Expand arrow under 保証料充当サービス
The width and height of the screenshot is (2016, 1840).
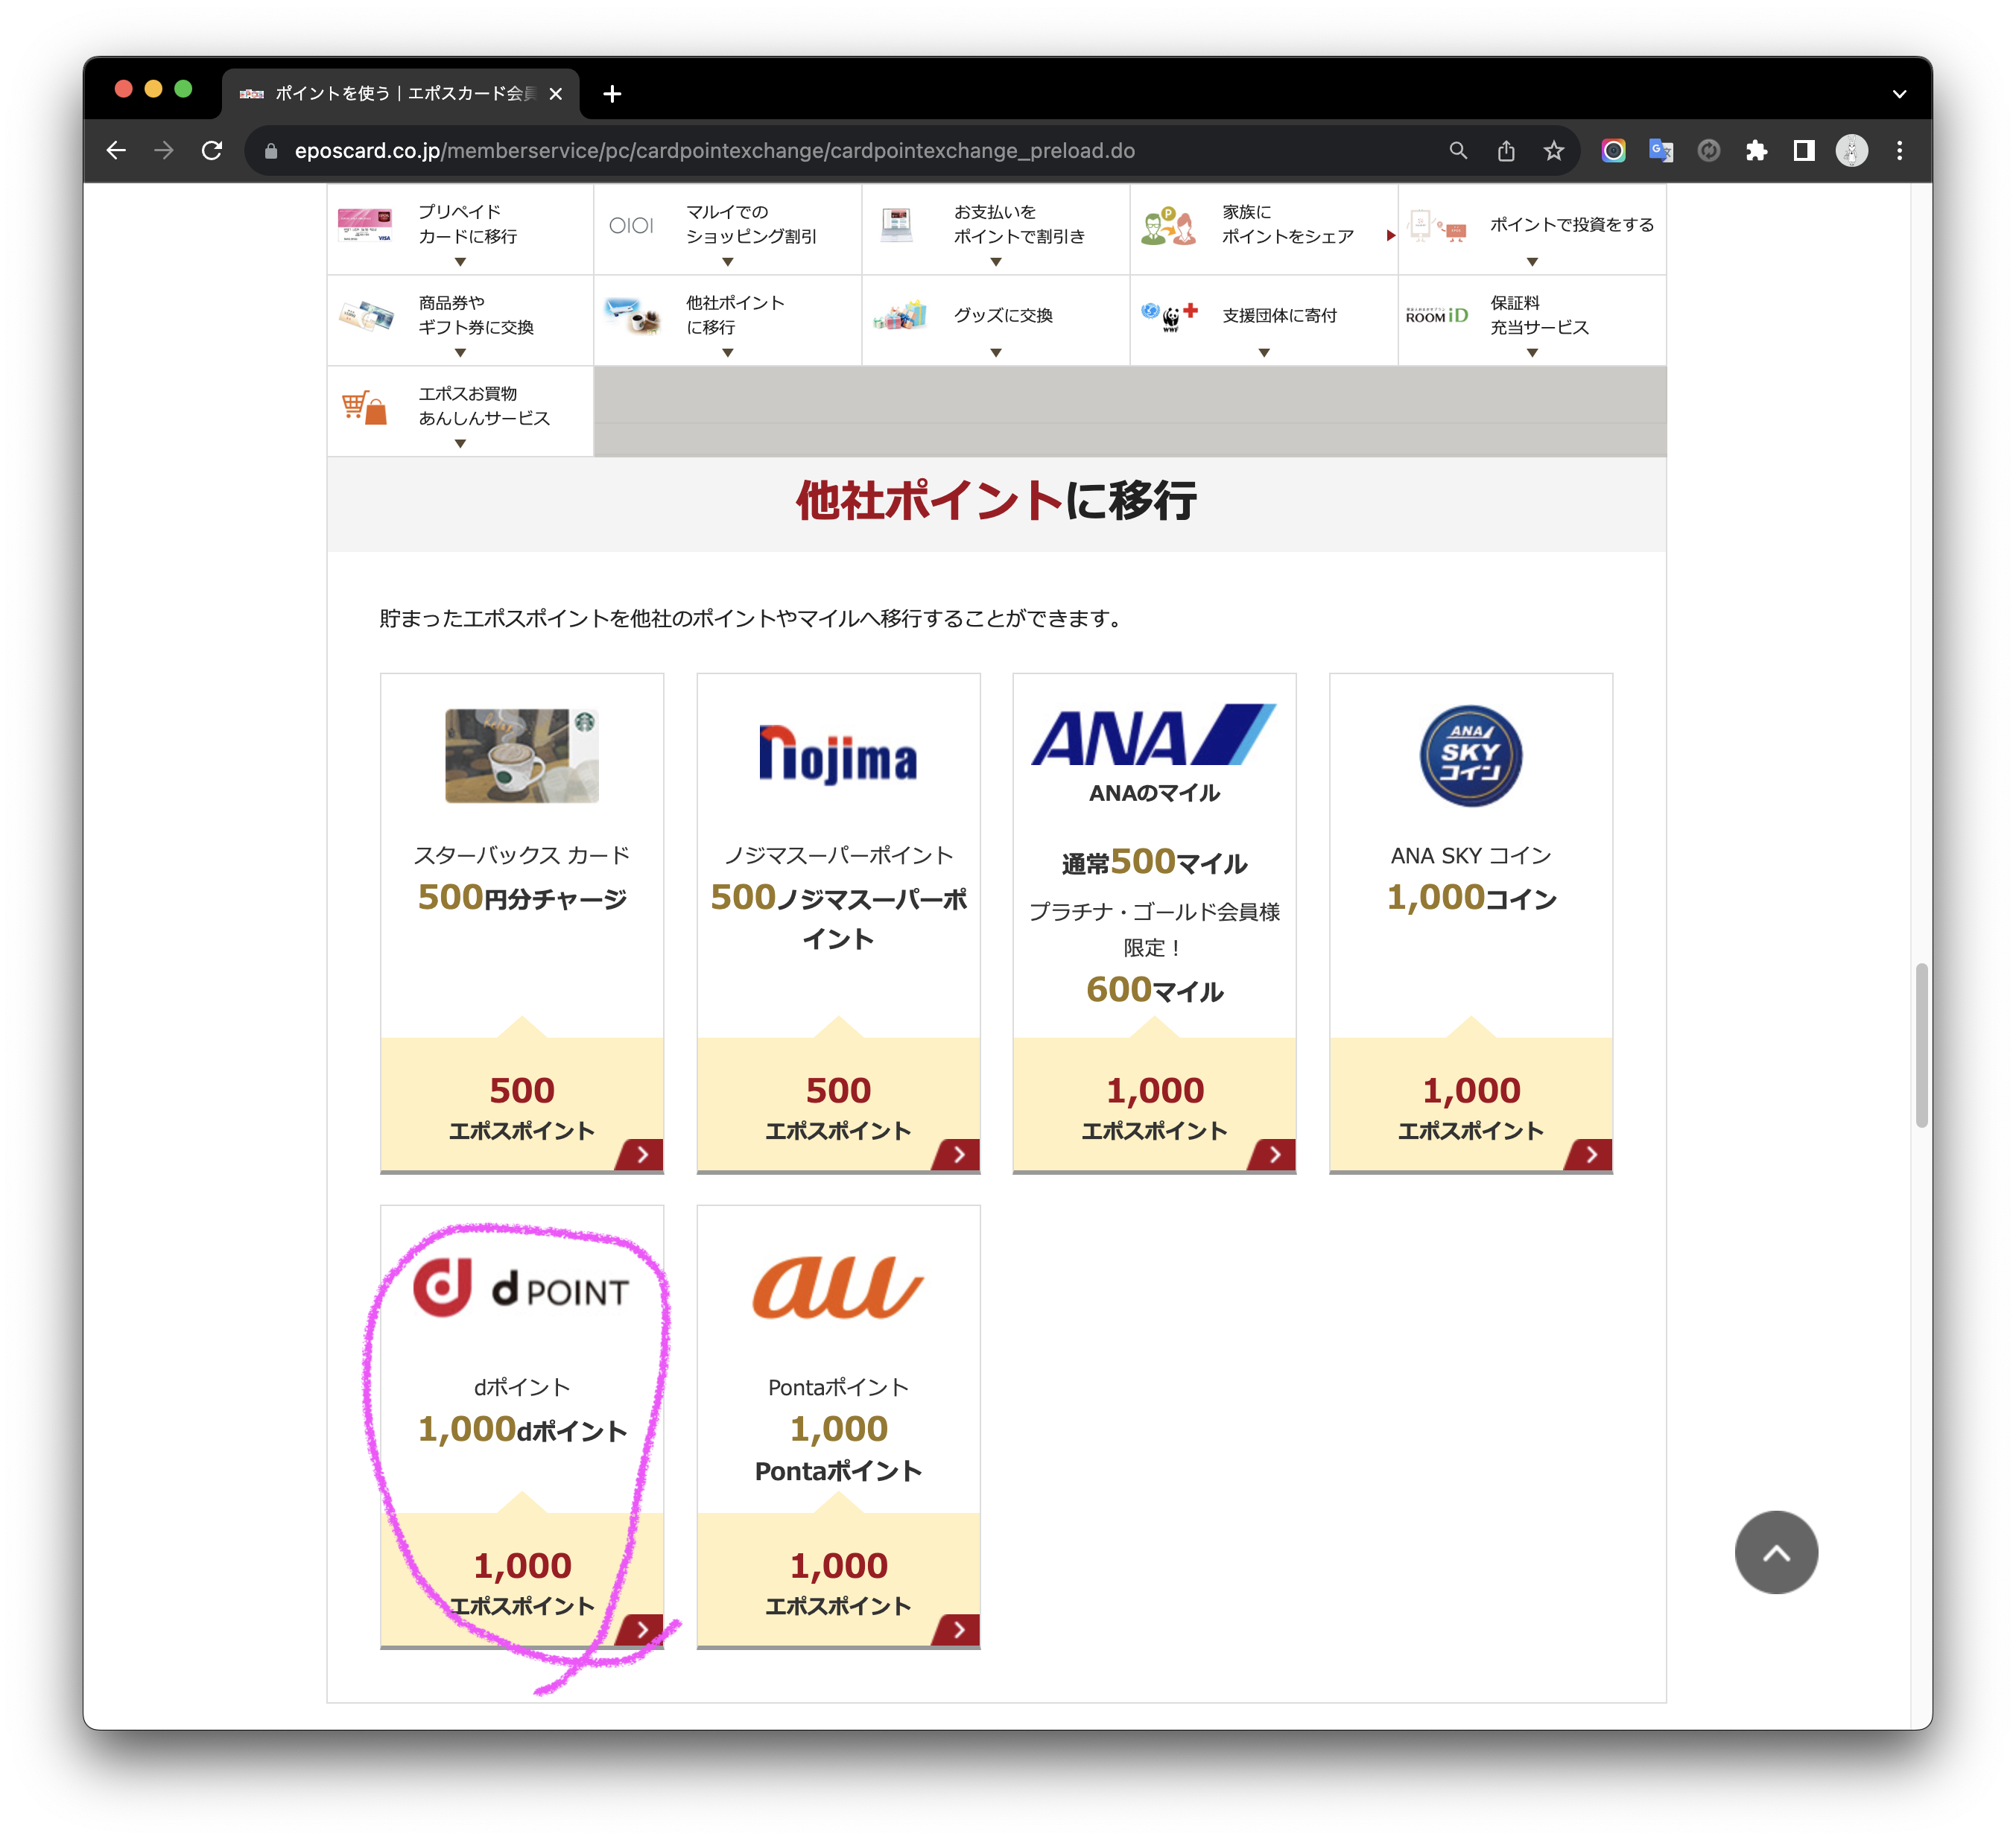(1532, 353)
